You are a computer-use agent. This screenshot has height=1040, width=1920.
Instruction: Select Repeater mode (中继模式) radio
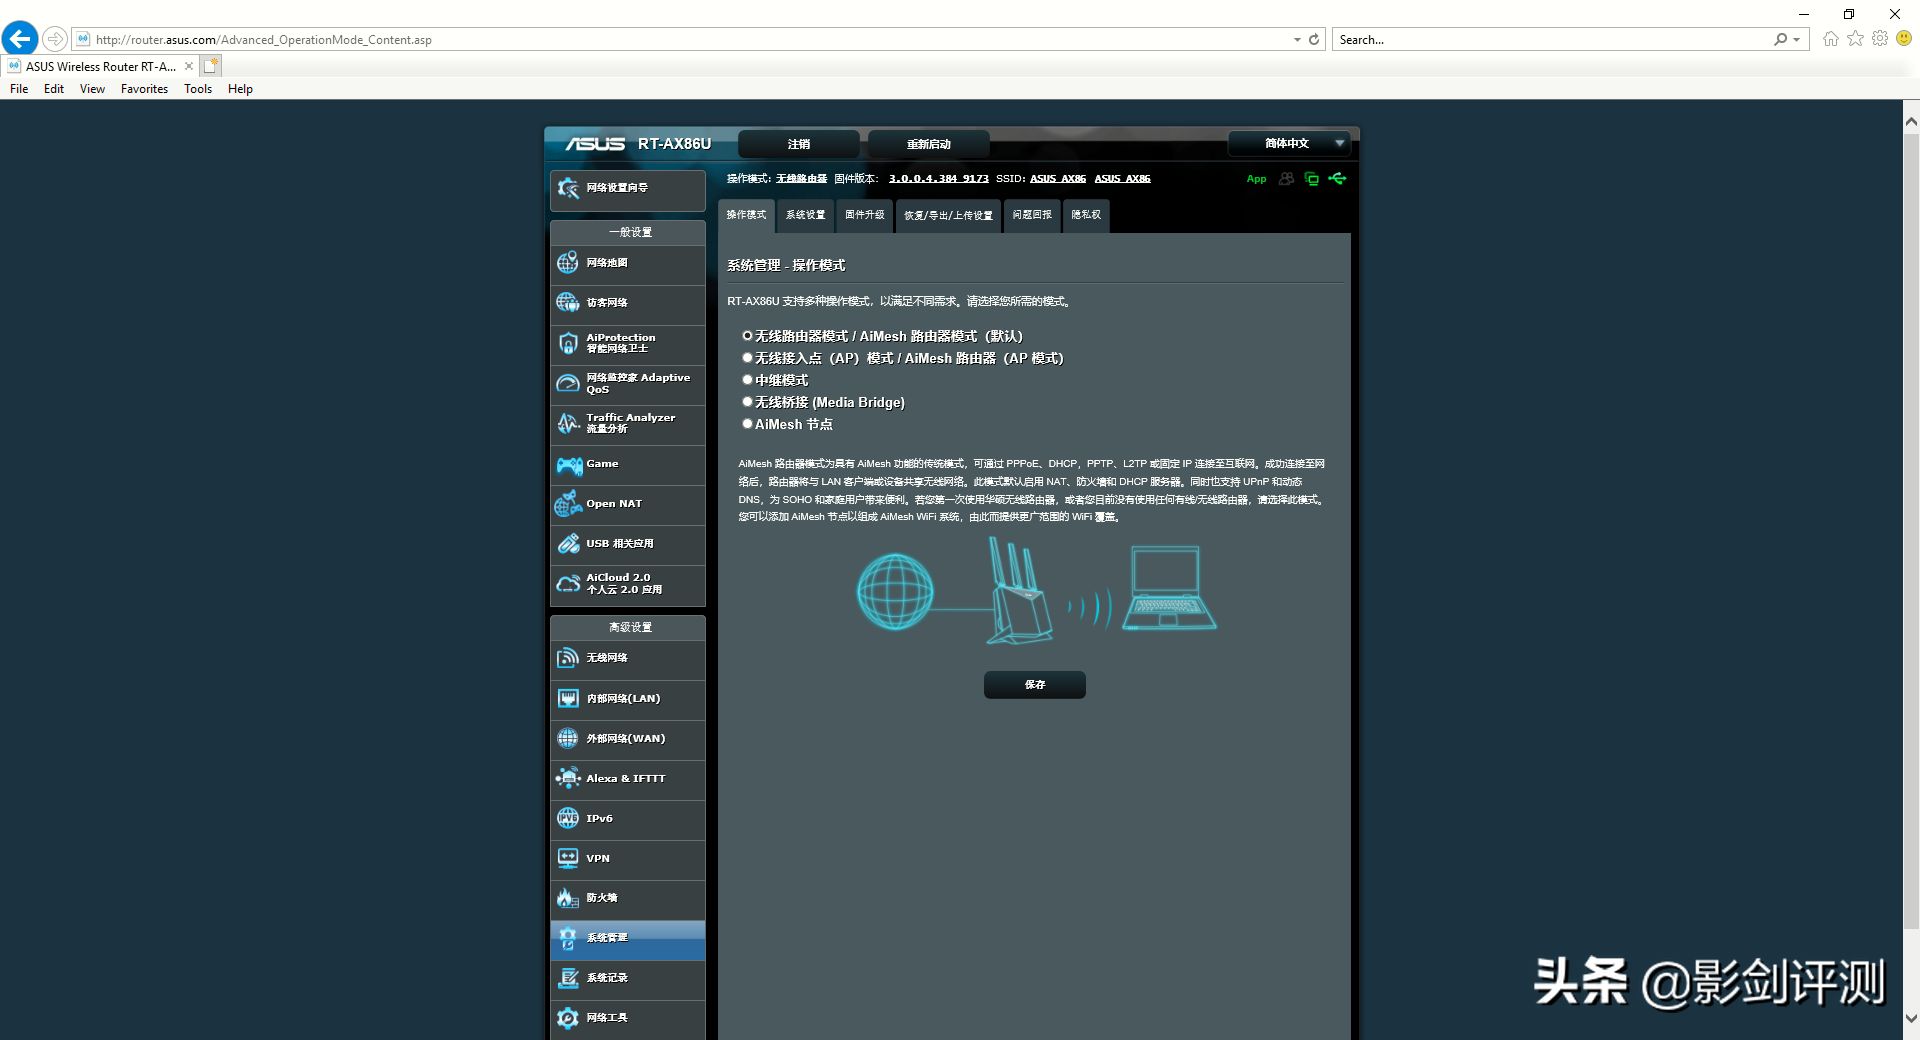pyautogui.click(x=747, y=380)
